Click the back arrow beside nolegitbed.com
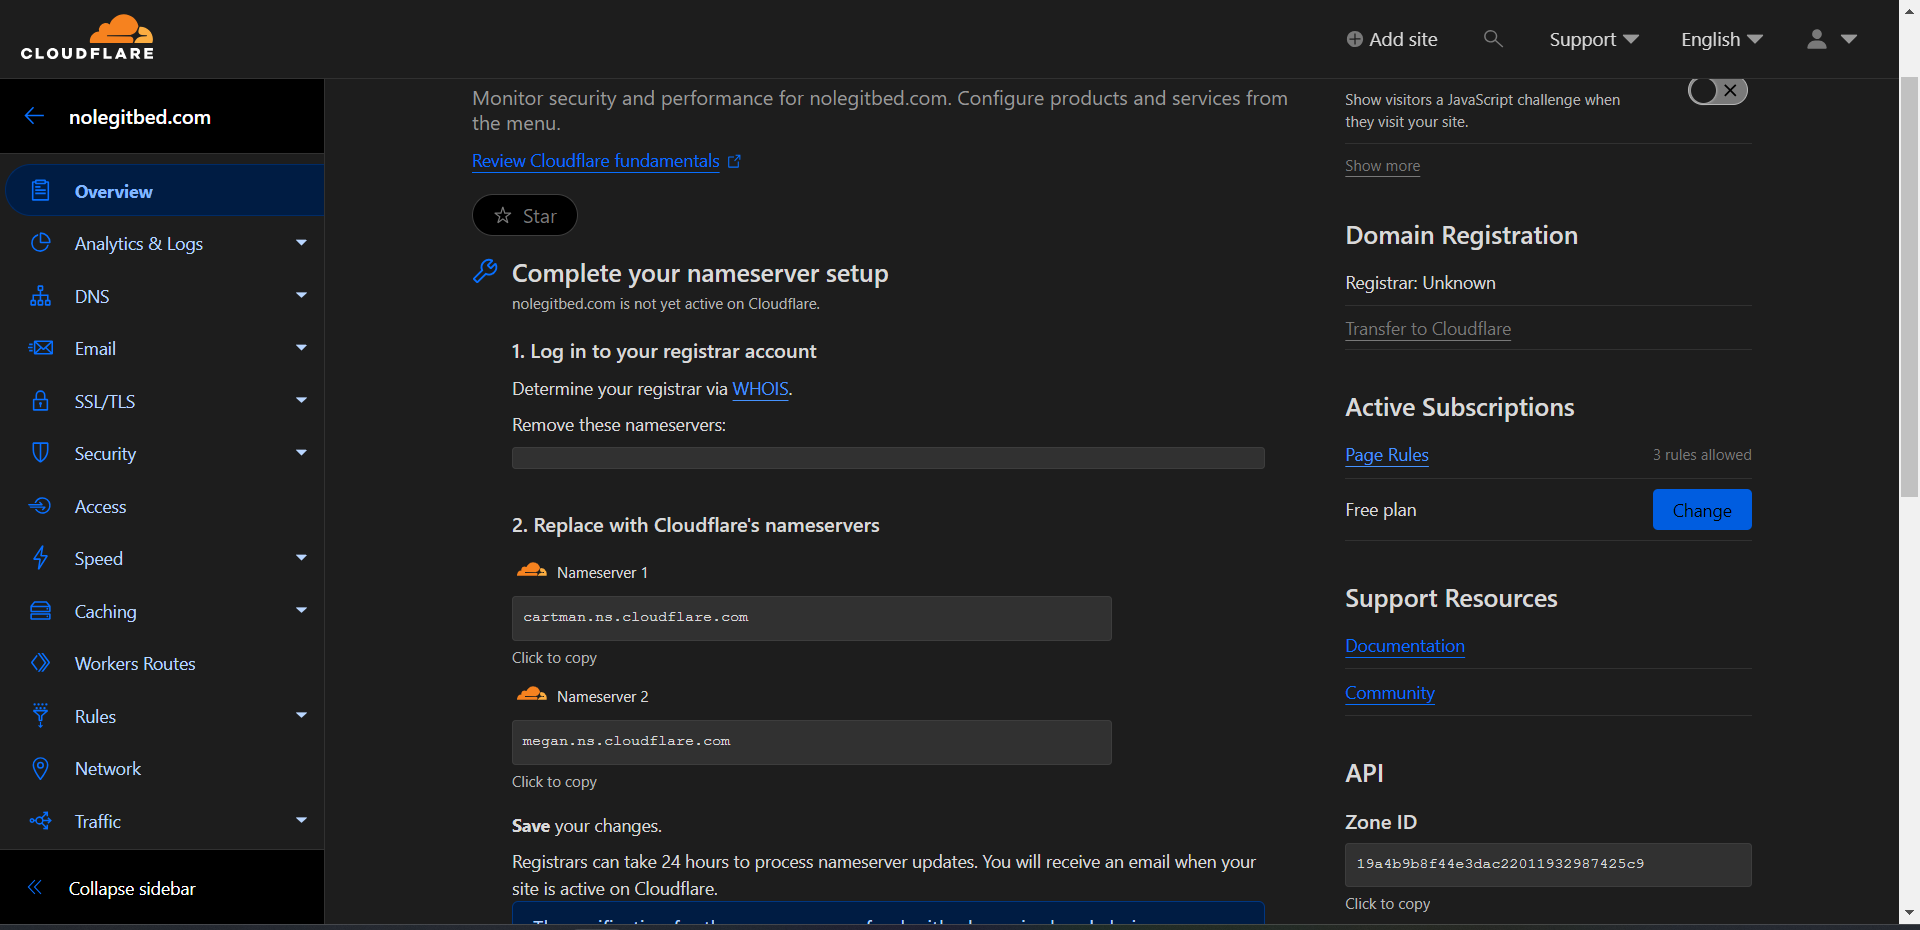The width and height of the screenshot is (1920, 930). tap(35, 116)
